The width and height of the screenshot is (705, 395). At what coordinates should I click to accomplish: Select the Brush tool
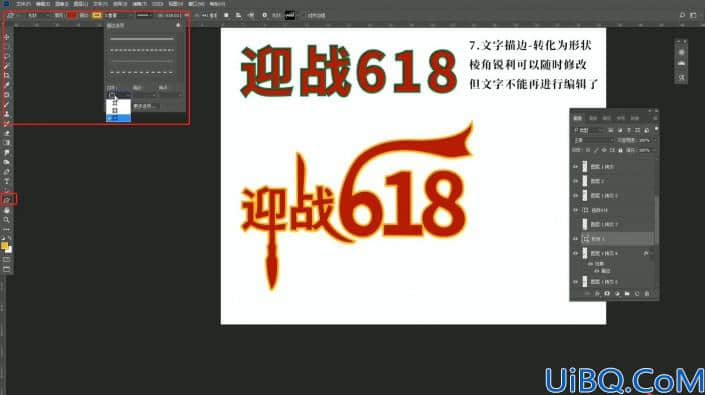[x=6, y=104]
